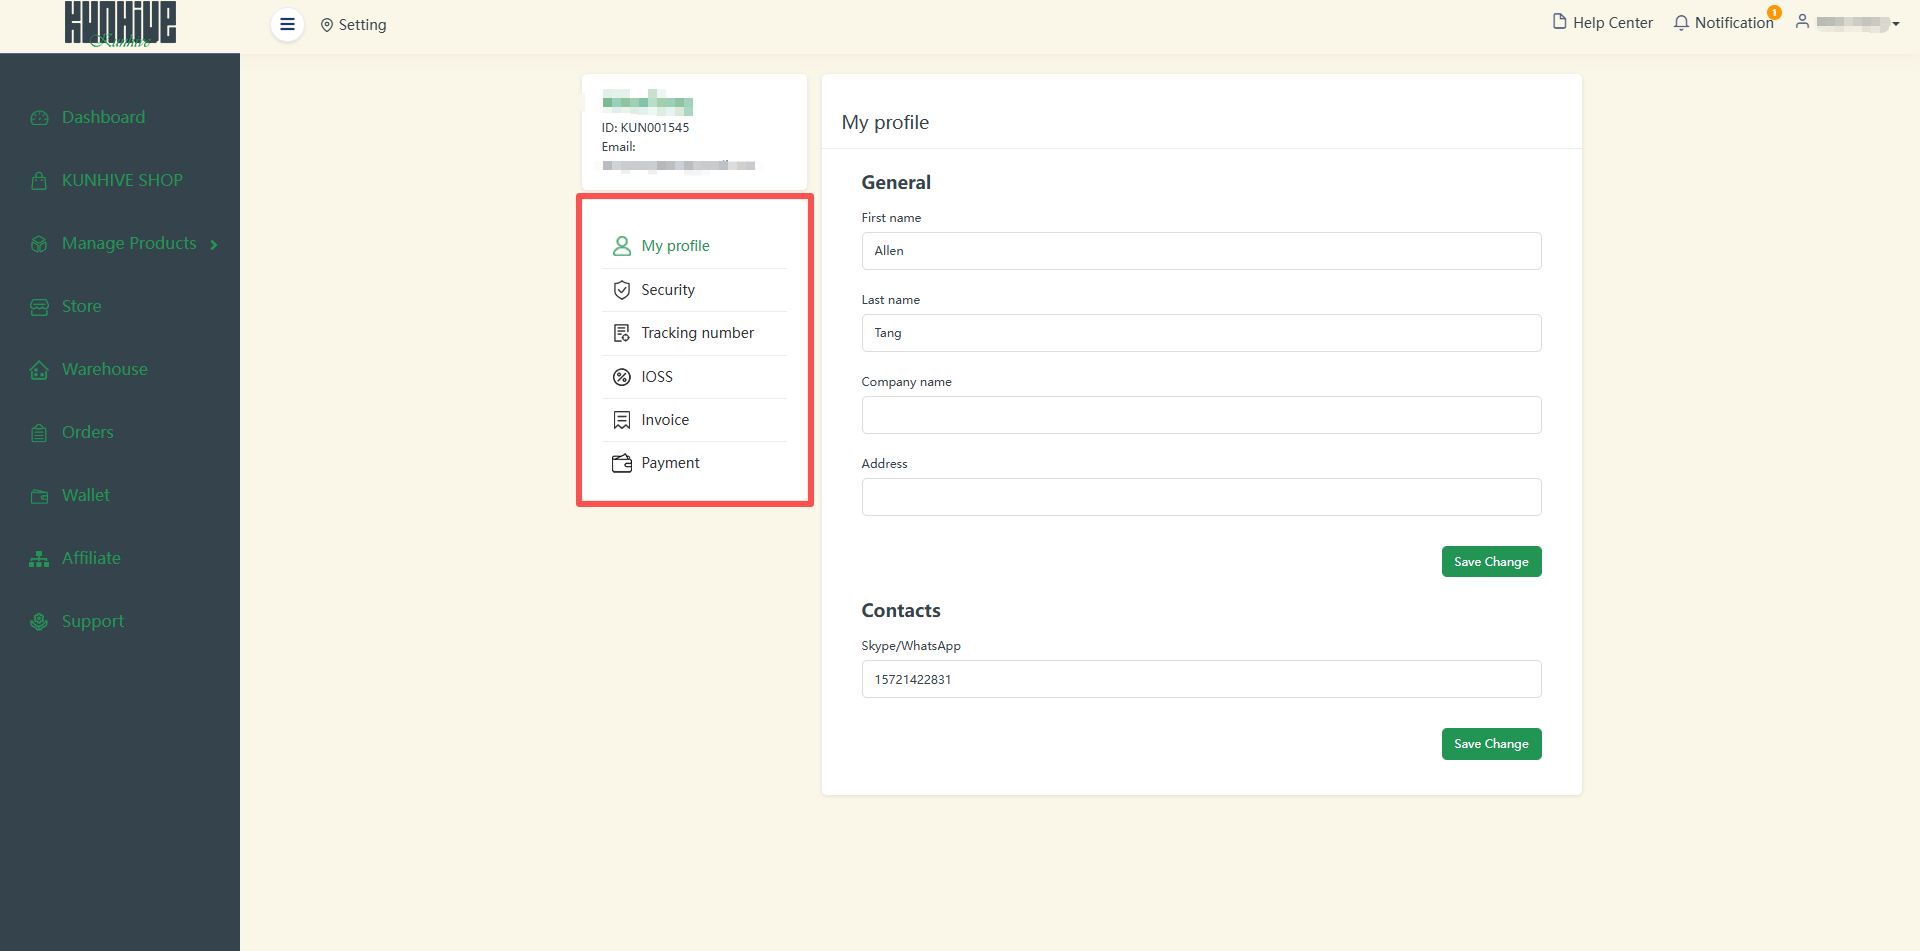Open the Tracking number settings tab
The width and height of the screenshot is (1920, 951).
[x=697, y=333]
